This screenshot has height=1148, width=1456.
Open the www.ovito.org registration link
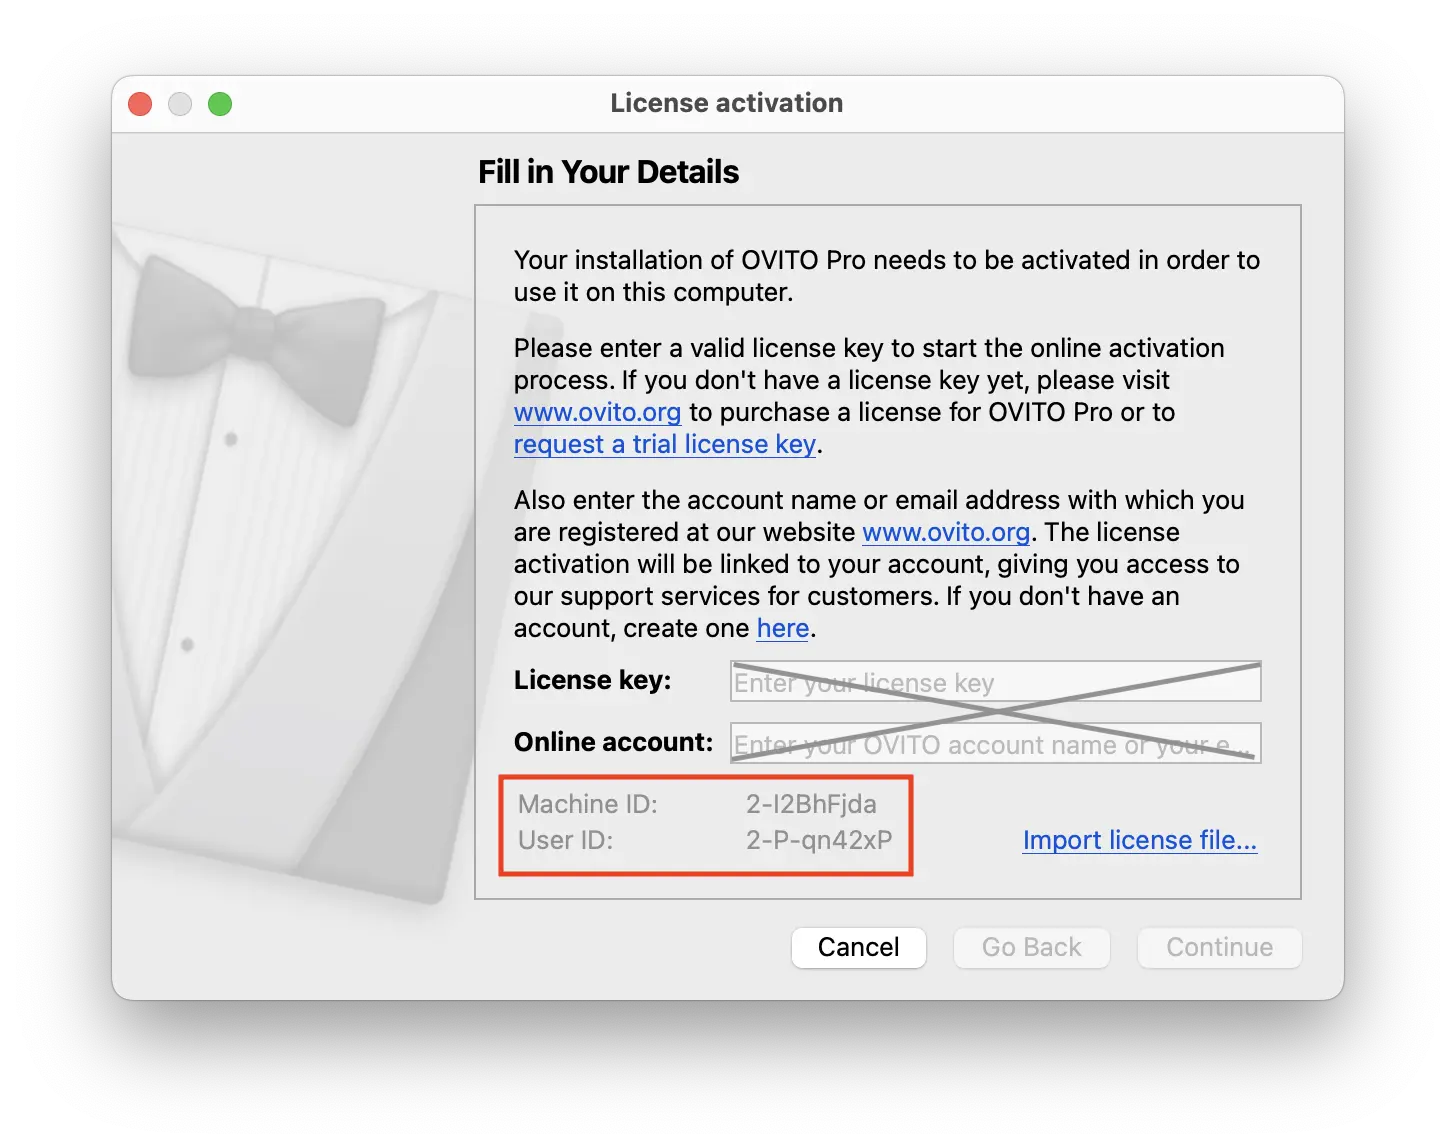coord(946,532)
